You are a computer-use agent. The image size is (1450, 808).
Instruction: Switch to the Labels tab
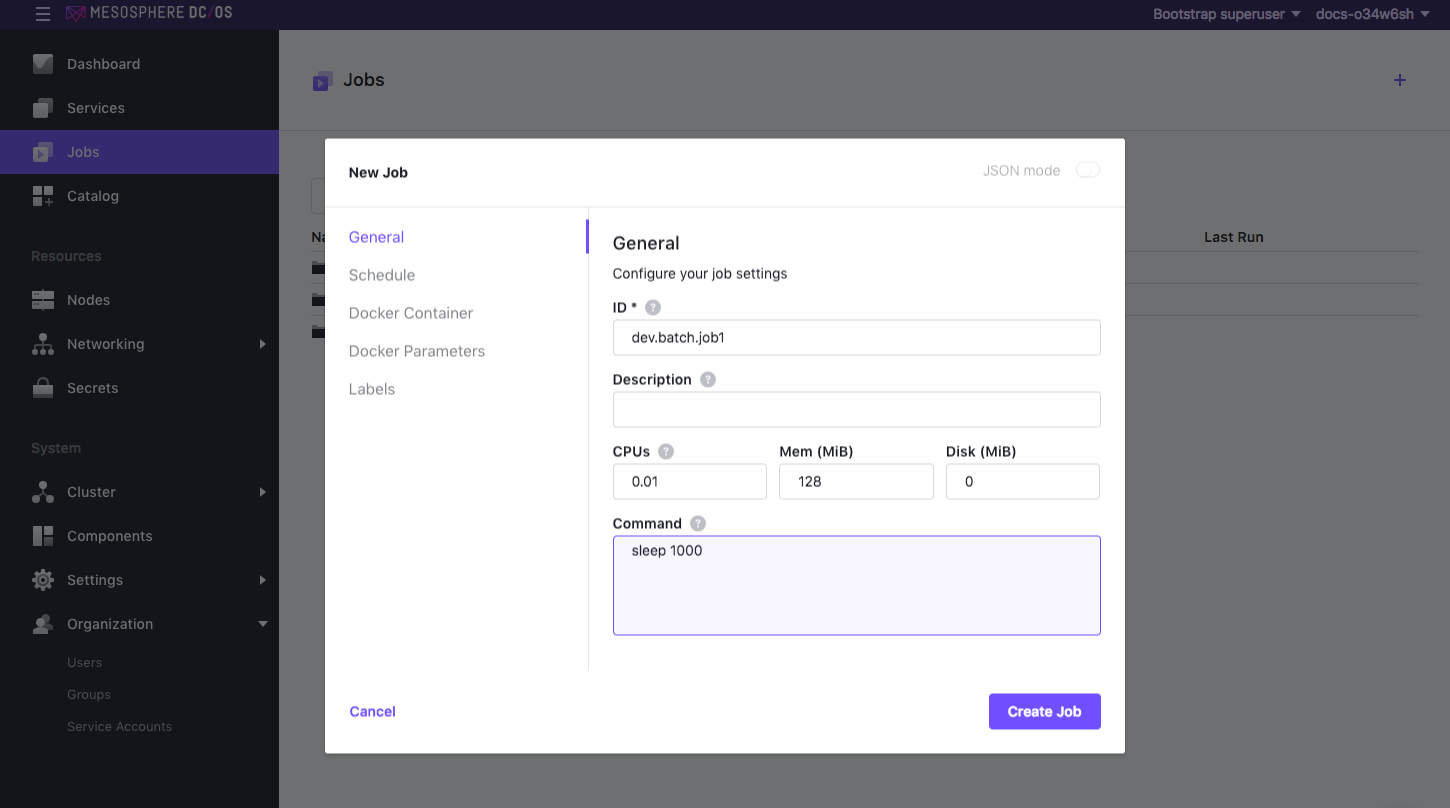[x=372, y=389]
